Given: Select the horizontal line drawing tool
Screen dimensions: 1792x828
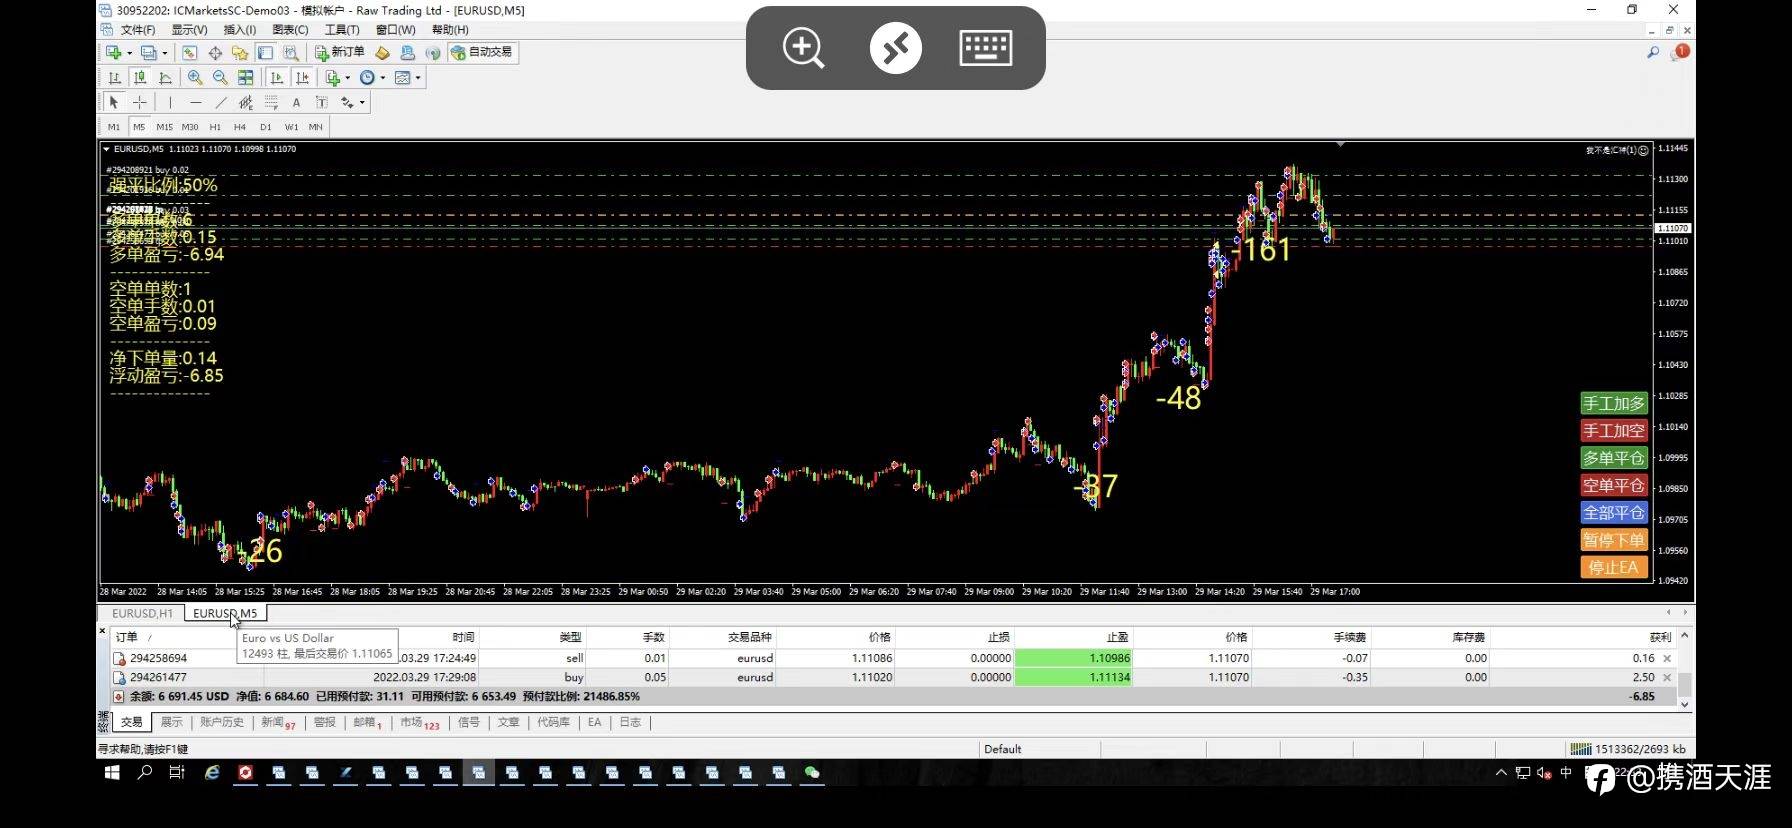Looking at the screenshot, I should pyautogui.click(x=195, y=102).
